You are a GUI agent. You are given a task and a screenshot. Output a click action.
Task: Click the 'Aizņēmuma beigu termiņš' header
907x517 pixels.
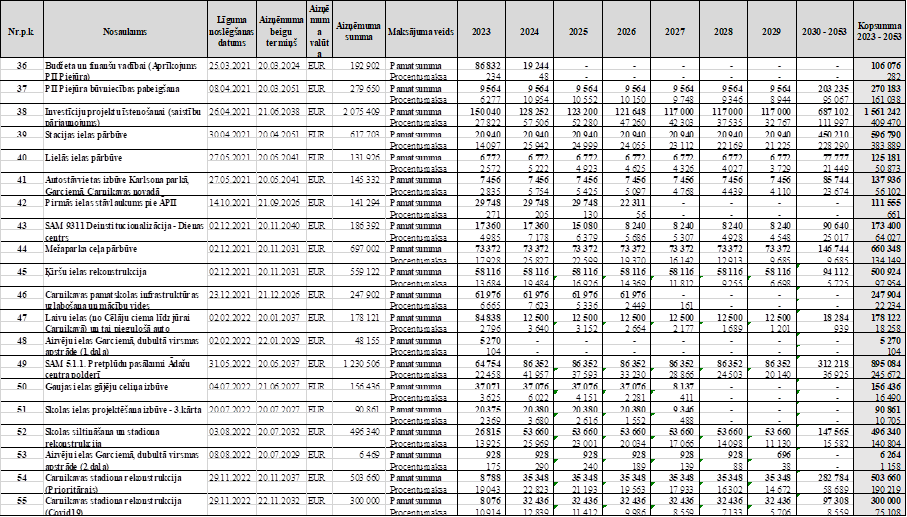[281, 31]
